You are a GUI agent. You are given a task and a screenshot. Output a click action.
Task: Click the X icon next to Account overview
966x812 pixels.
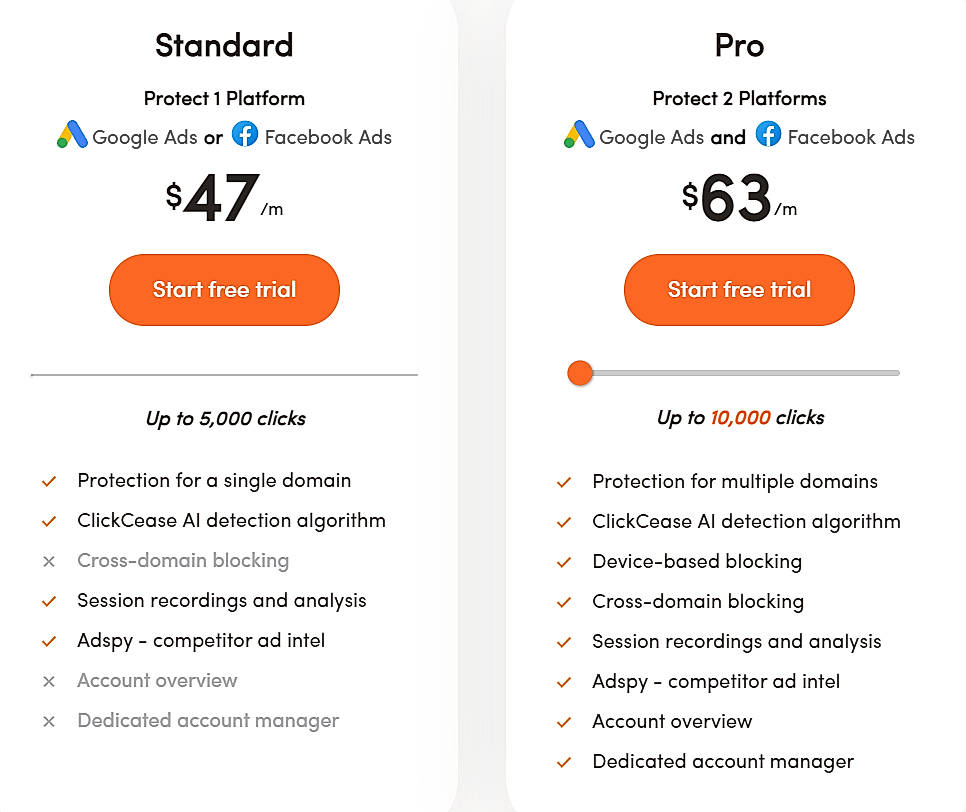pos(49,681)
